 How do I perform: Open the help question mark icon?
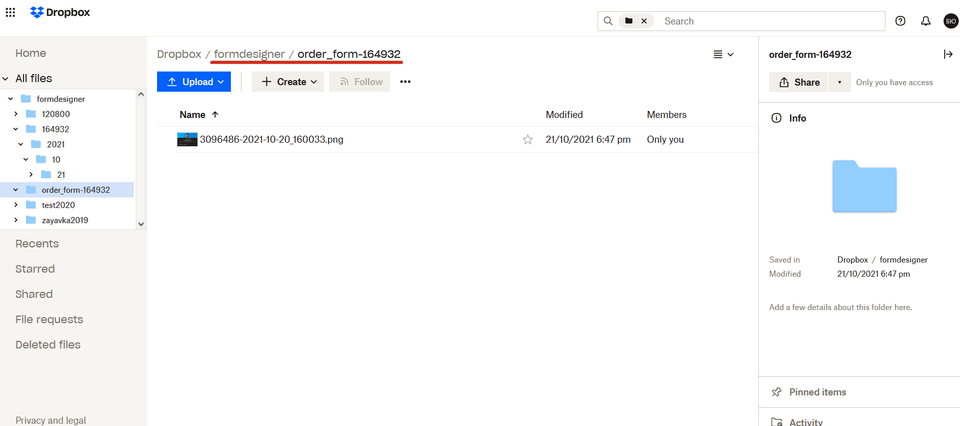(900, 21)
